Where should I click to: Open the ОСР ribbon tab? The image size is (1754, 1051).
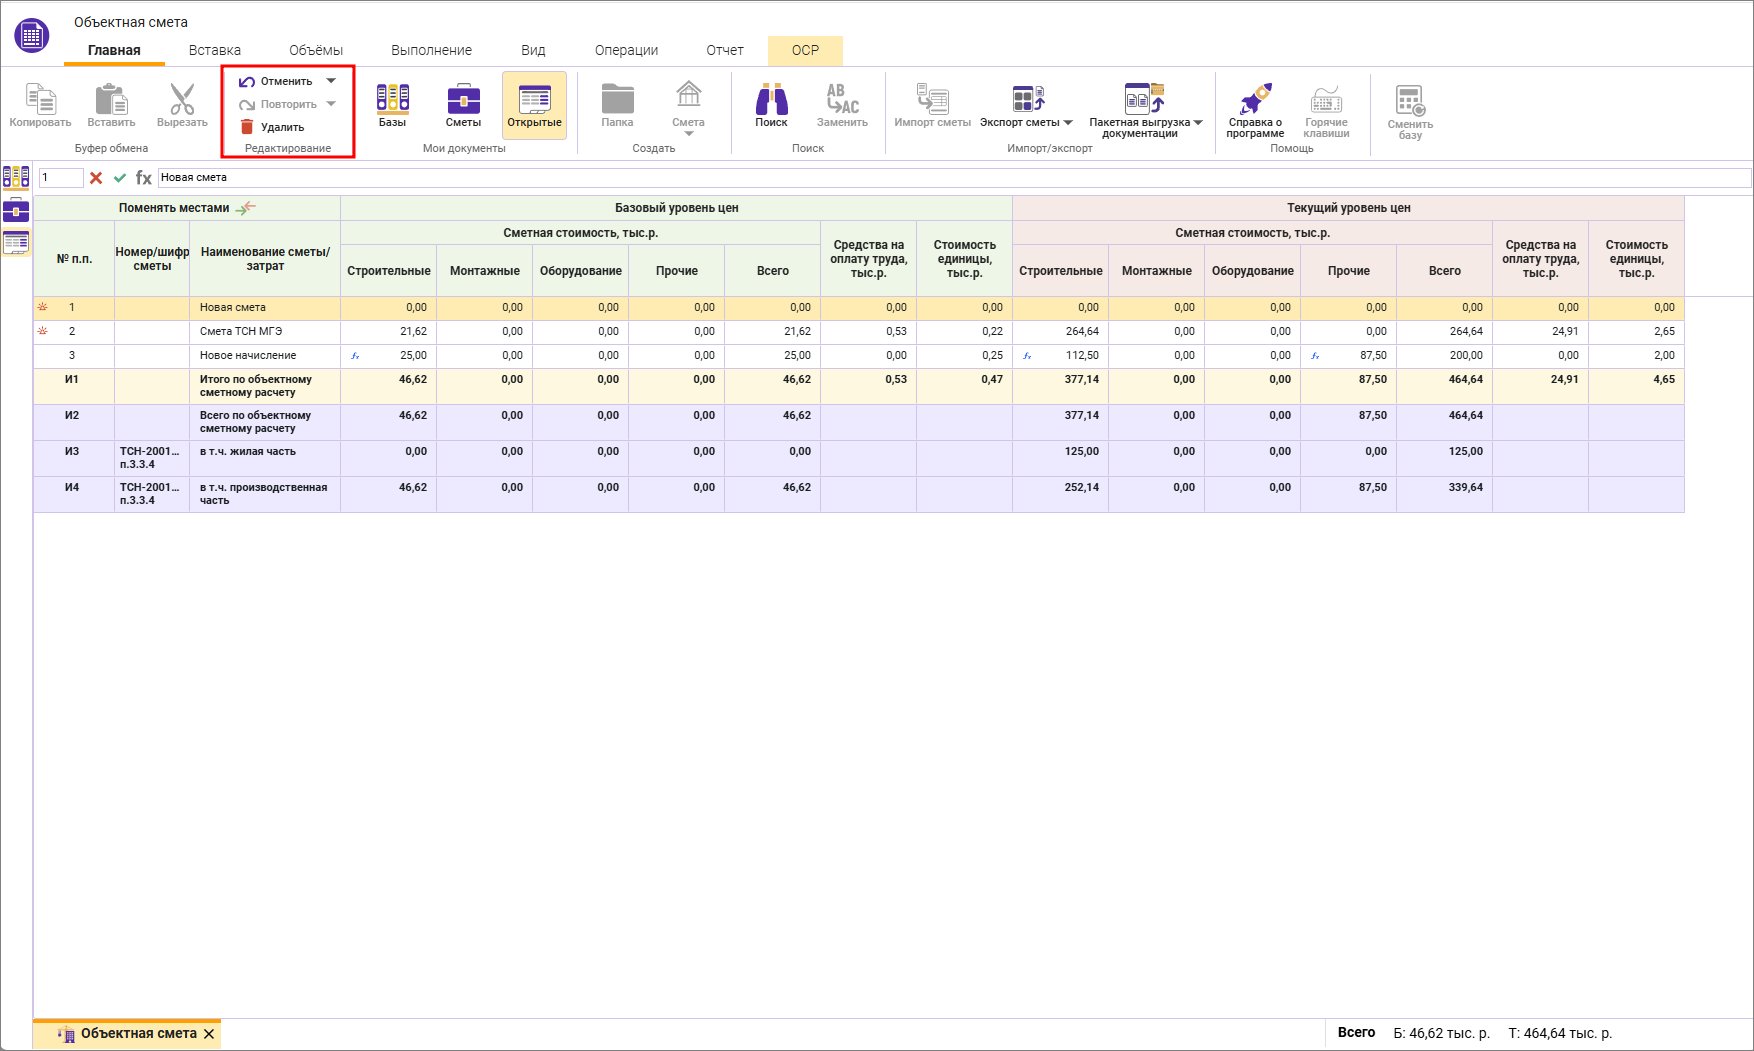[x=805, y=50]
